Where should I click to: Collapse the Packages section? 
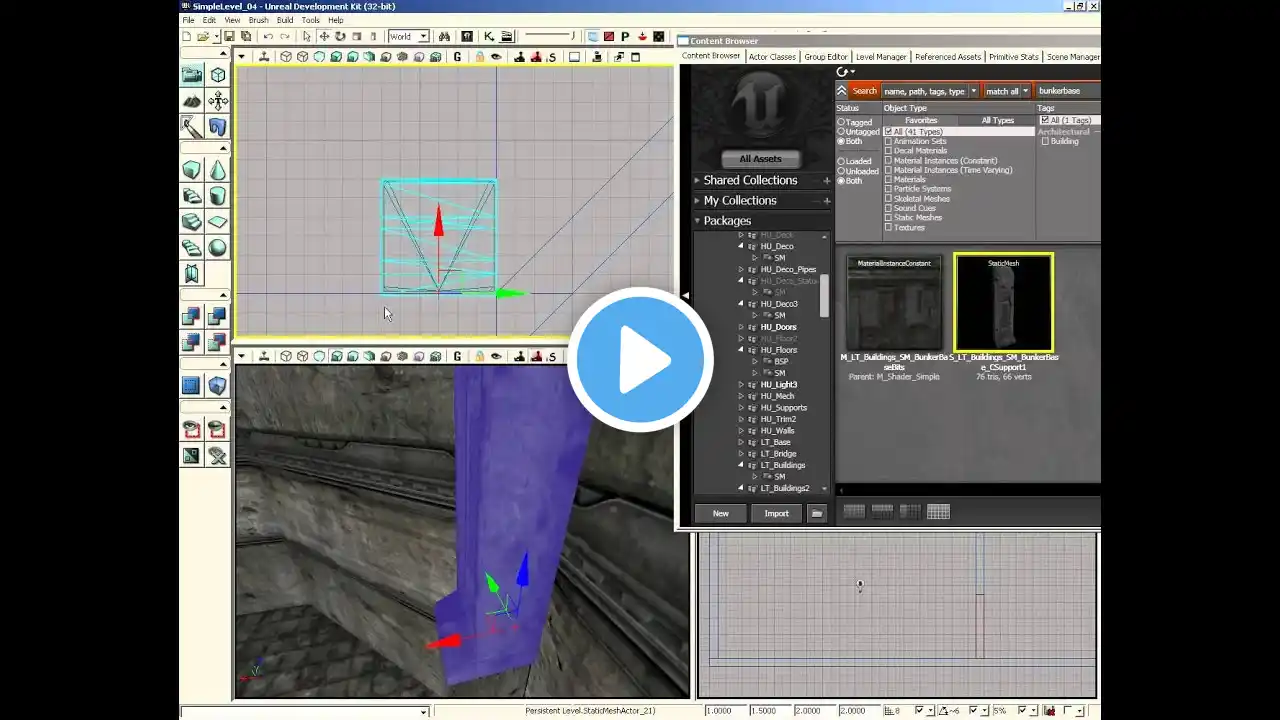coord(697,220)
